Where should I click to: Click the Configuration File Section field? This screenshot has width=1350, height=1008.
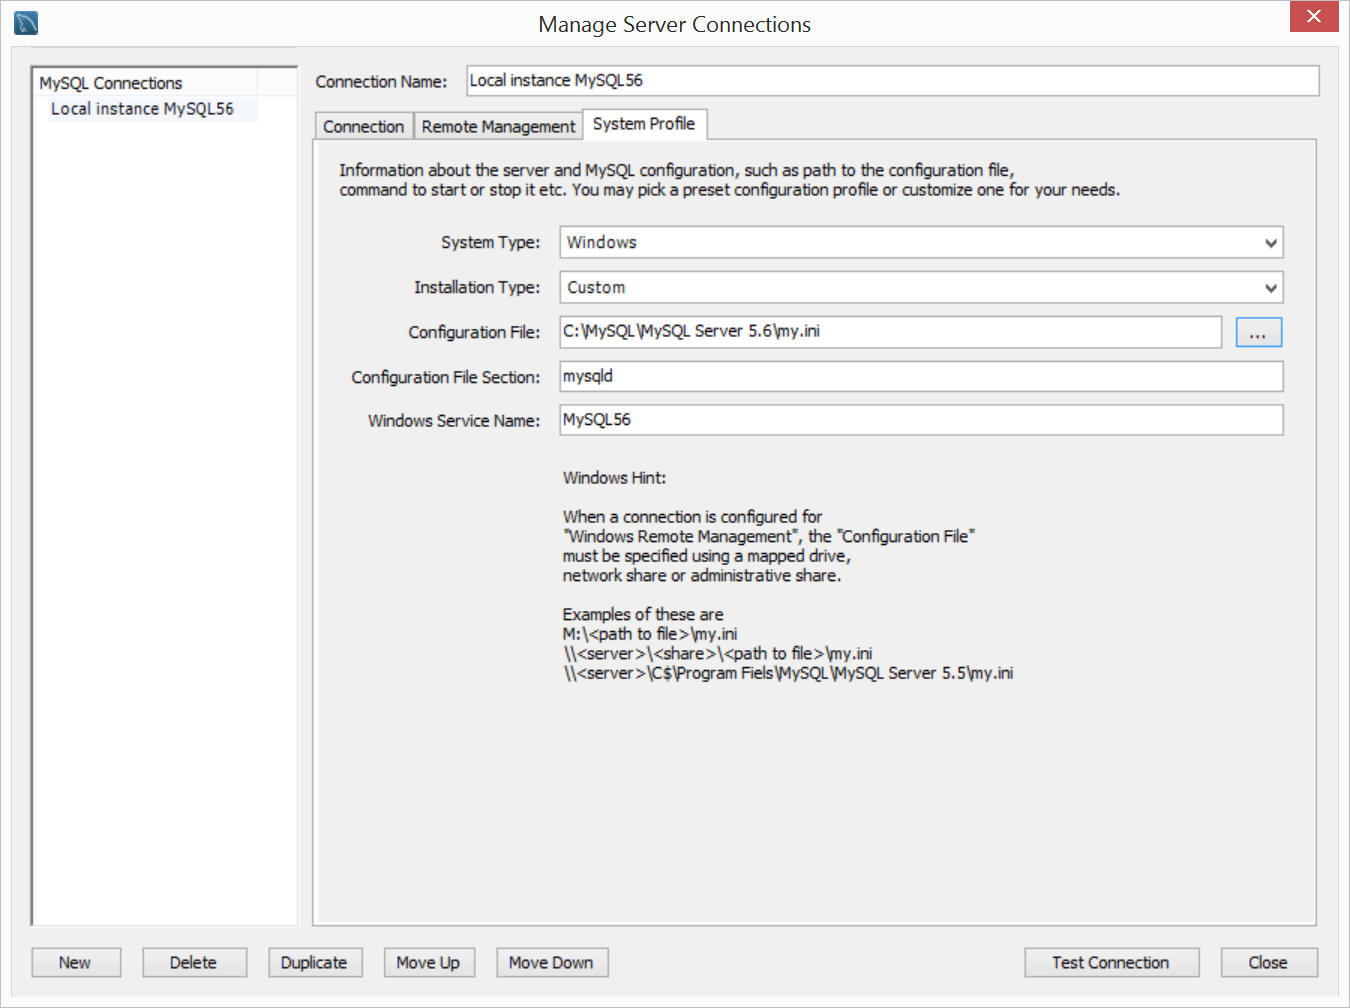tap(921, 377)
